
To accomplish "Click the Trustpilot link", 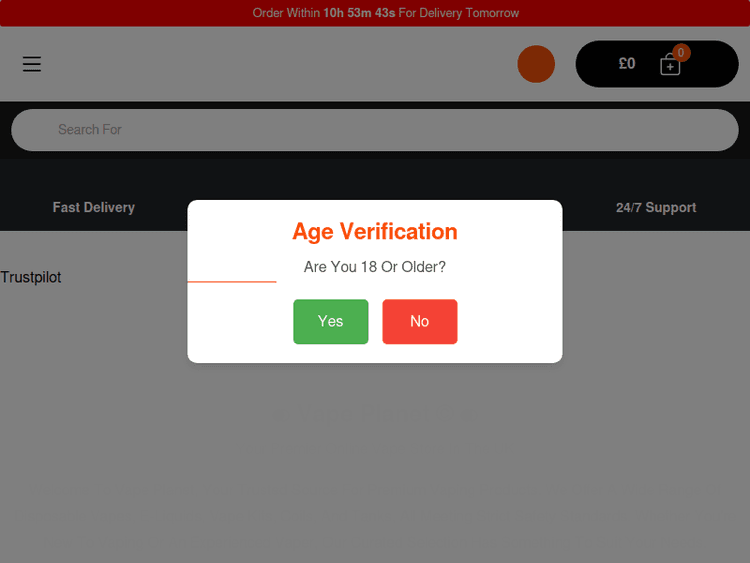I will (31, 277).
